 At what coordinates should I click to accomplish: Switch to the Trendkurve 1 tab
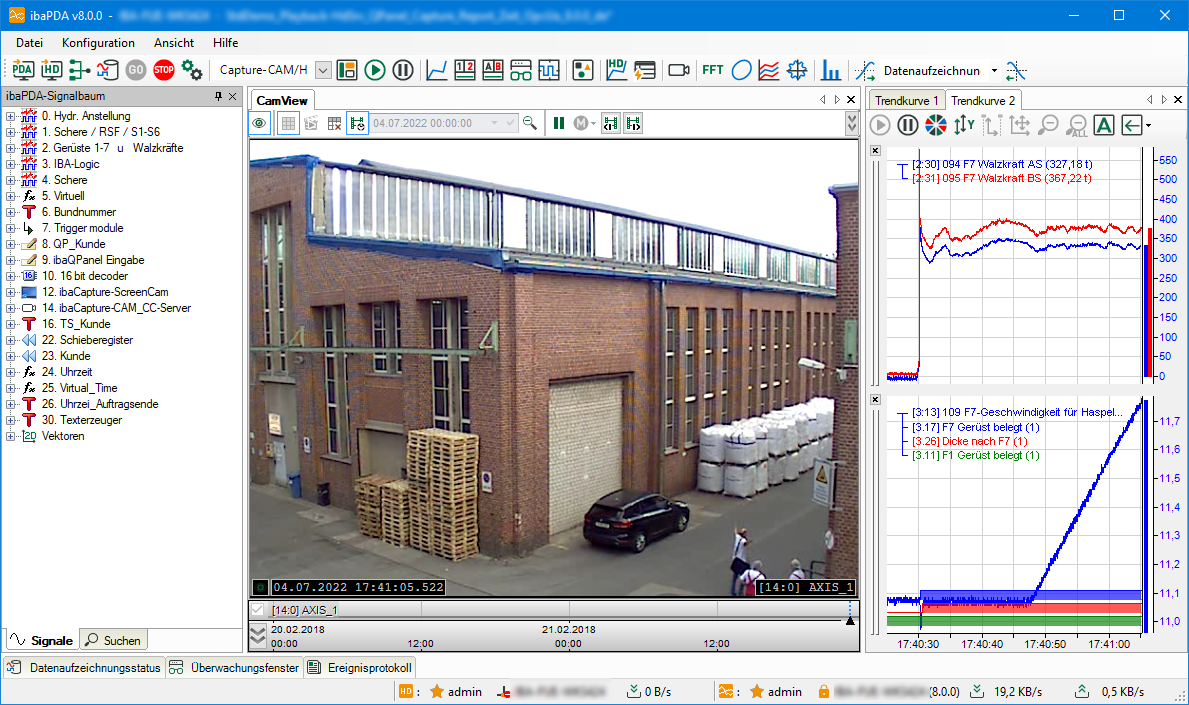tap(906, 100)
